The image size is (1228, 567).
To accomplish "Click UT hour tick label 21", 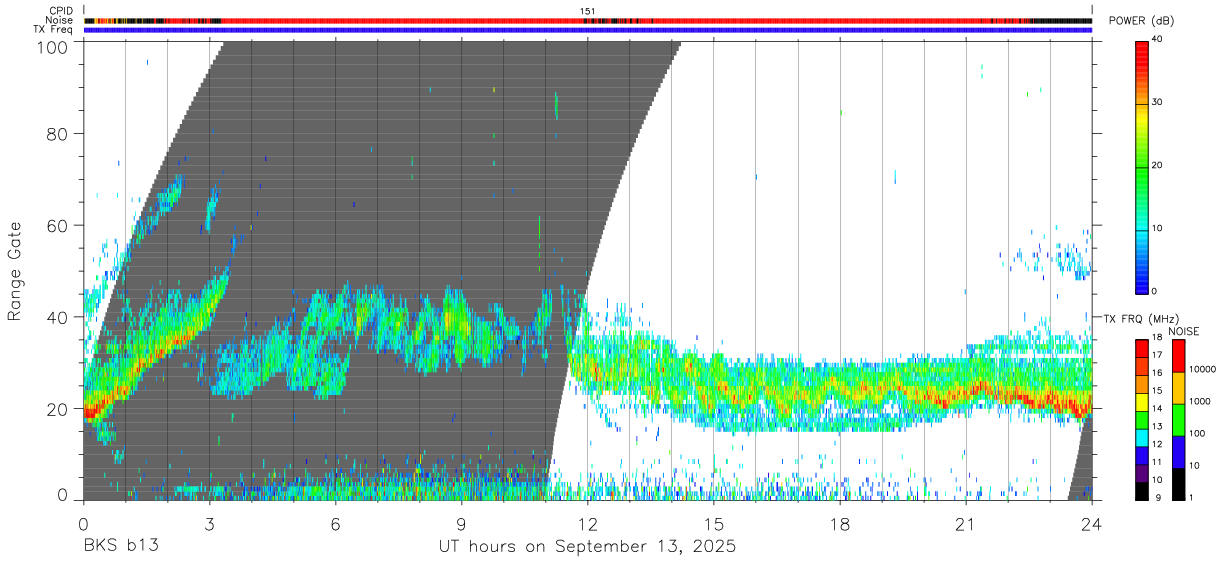I will tap(965, 523).
